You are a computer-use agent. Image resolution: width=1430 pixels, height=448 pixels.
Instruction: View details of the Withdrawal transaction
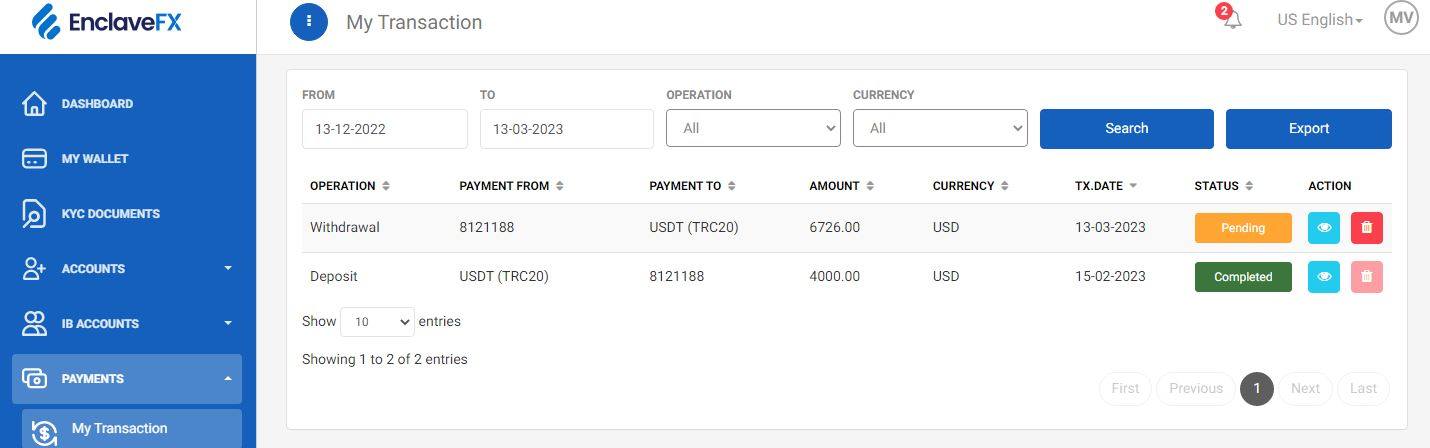[x=1324, y=228]
